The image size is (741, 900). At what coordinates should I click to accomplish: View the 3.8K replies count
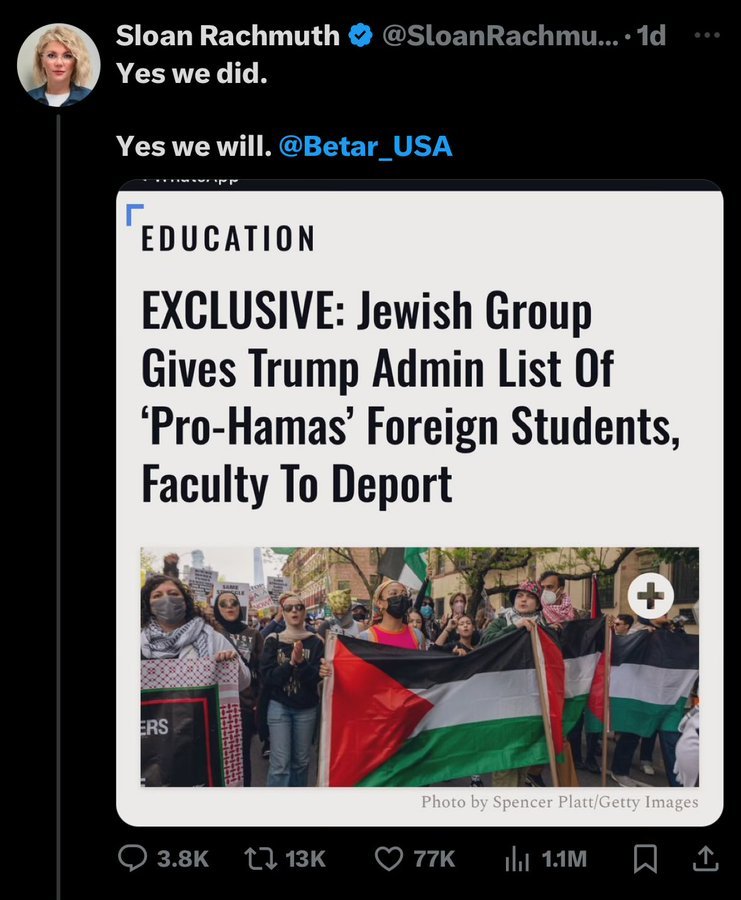click(183, 859)
